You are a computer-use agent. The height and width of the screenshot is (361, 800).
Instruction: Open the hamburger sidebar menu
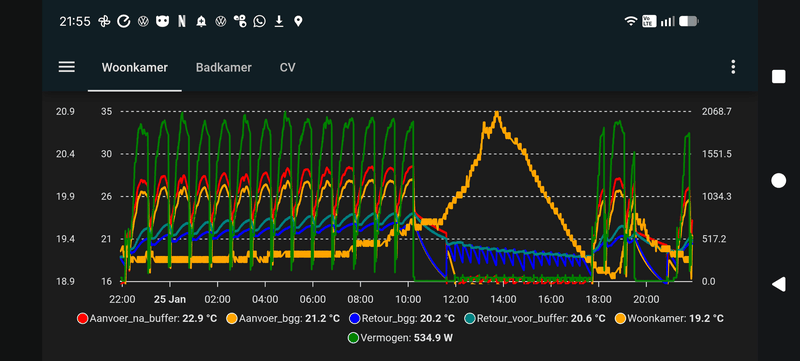pos(66,67)
